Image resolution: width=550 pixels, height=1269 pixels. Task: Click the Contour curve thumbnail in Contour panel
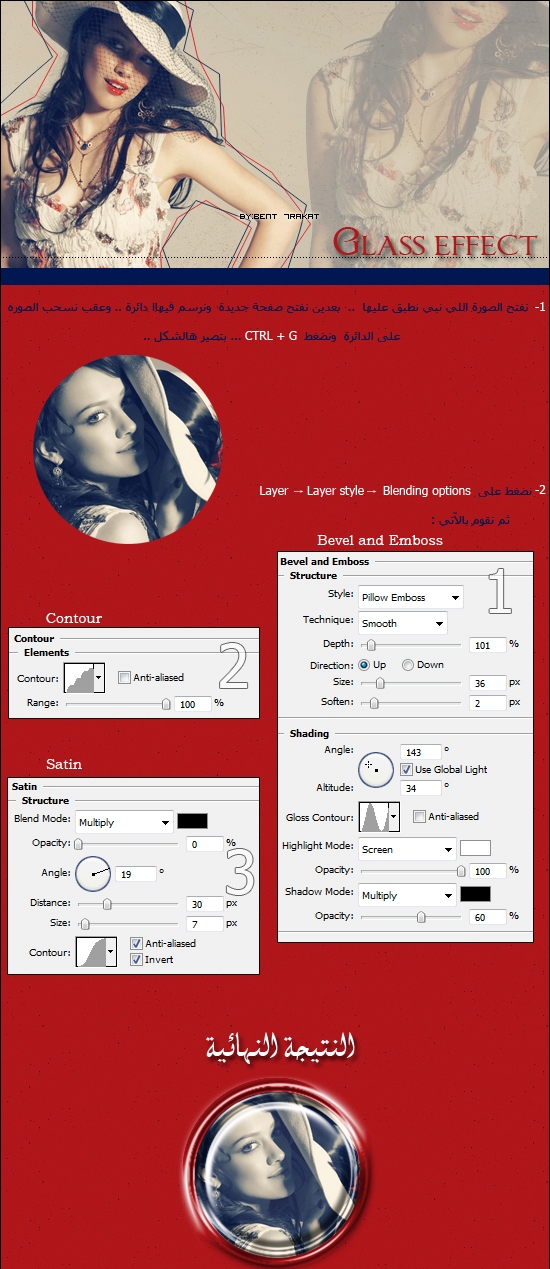tap(79, 678)
